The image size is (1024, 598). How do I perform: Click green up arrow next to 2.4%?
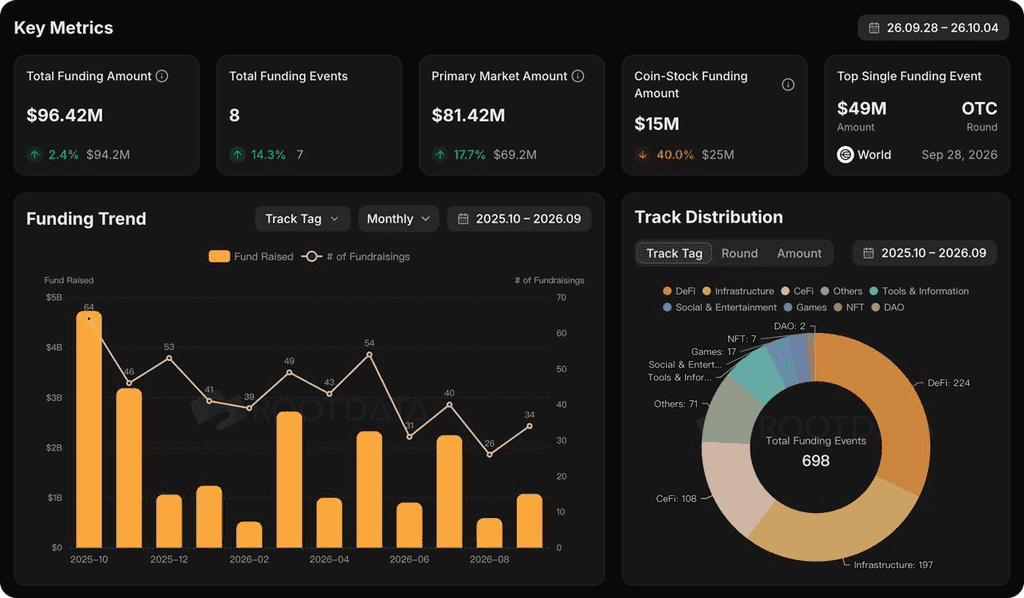coord(35,155)
